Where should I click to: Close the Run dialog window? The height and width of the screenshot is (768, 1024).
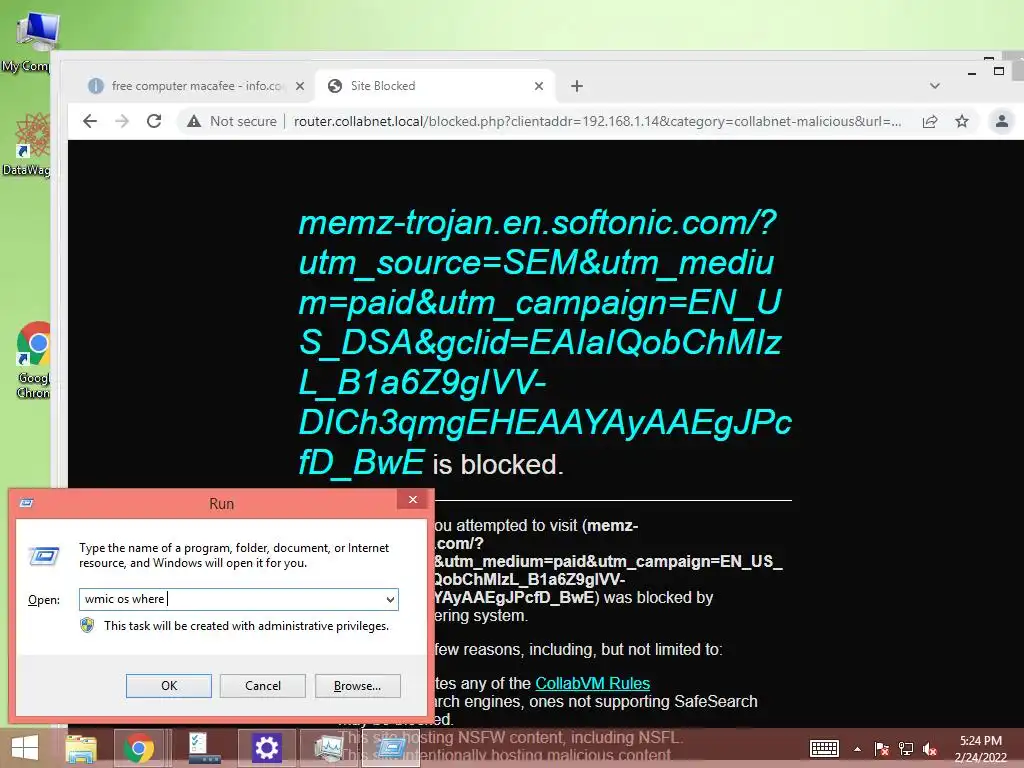click(x=413, y=500)
